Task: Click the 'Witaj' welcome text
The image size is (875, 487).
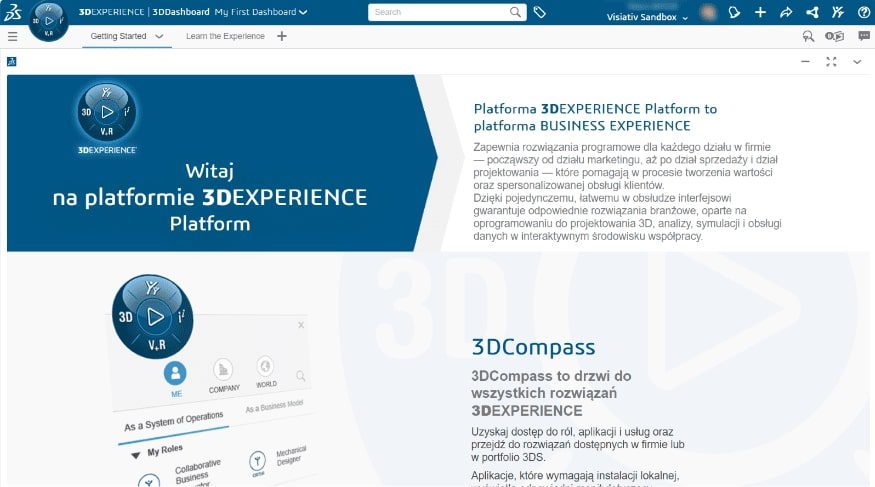Action: (210, 171)
